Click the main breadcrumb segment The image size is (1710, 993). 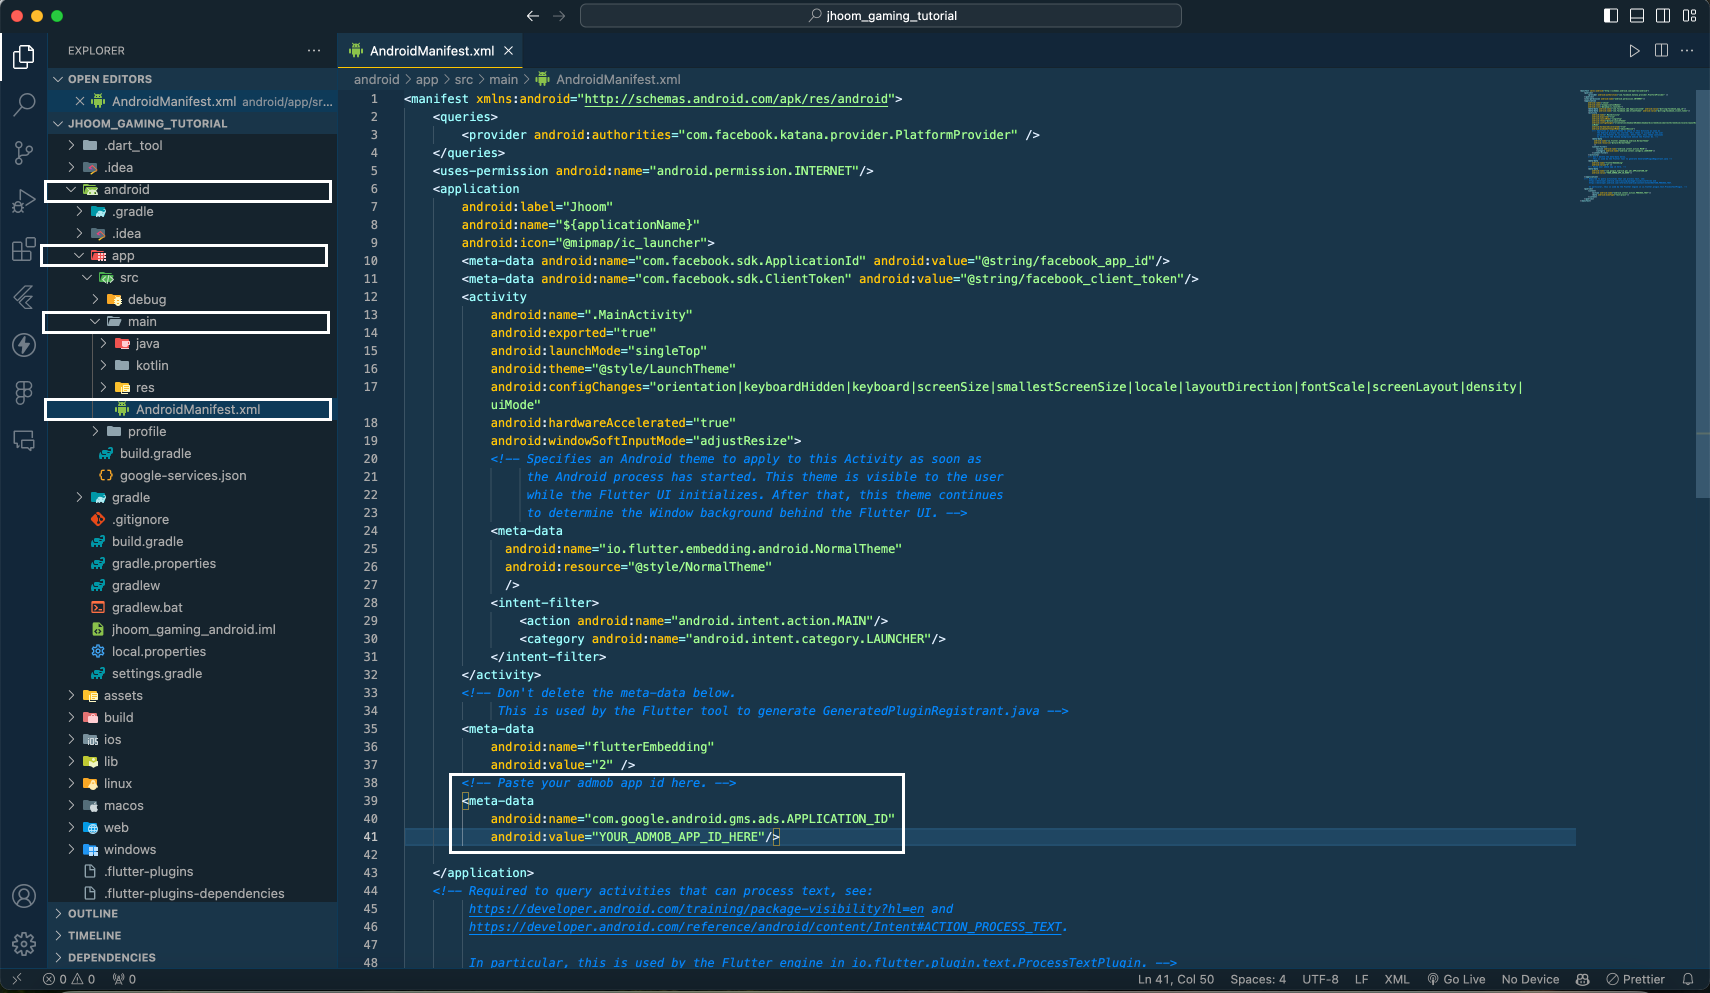pos(503,80)
